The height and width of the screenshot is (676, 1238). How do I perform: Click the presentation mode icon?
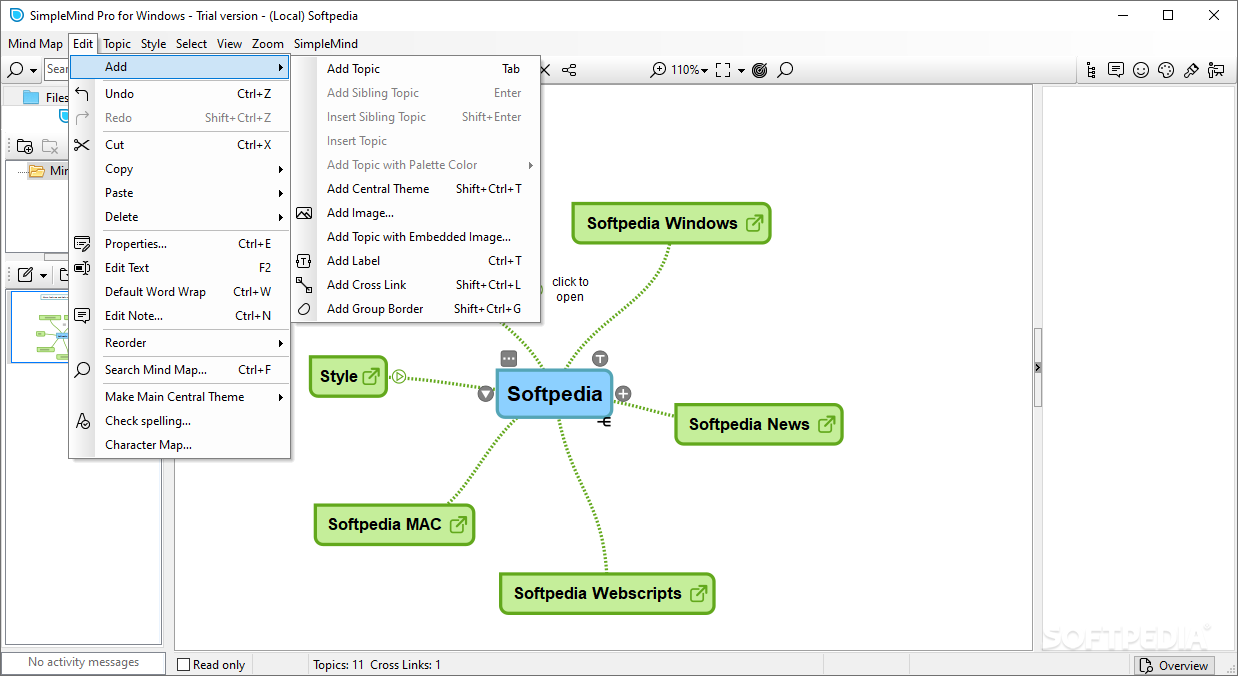[x=1216, y=70]
